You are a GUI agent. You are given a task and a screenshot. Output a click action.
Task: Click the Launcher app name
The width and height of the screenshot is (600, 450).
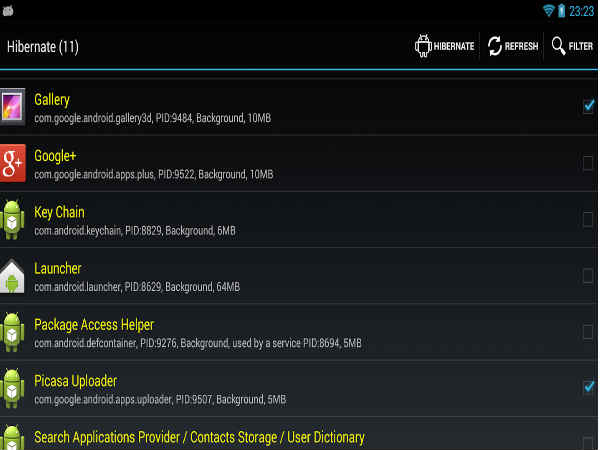[x=58, y=269]
